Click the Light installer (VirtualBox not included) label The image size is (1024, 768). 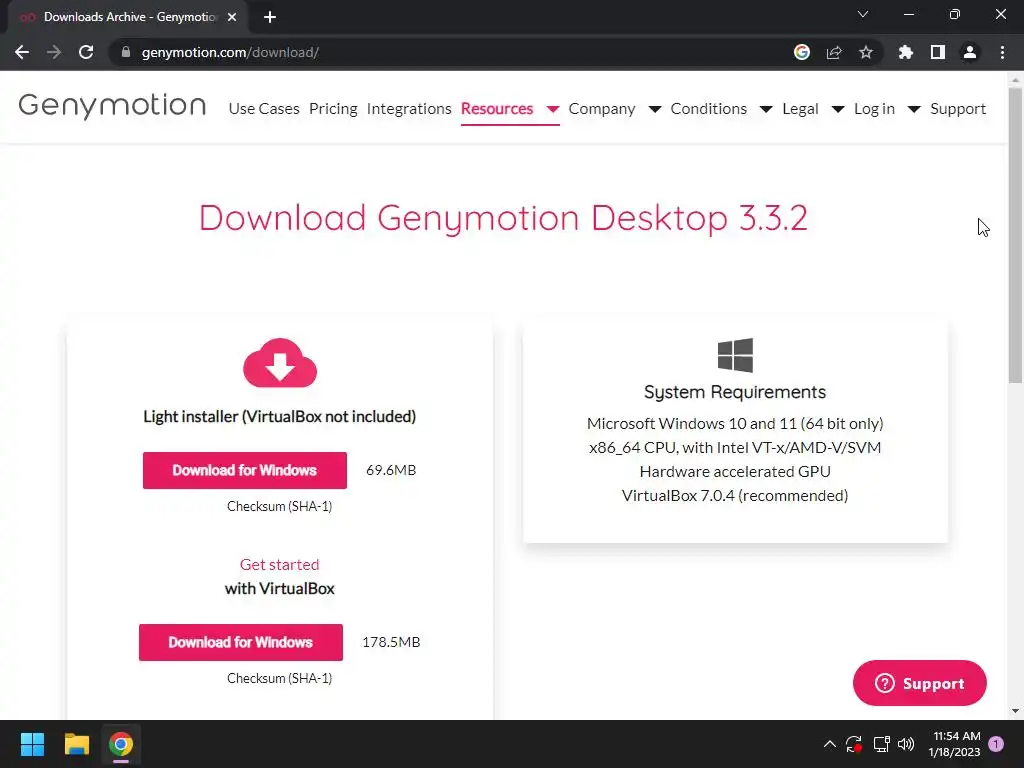pyautogui.click(x=280, y=417)
